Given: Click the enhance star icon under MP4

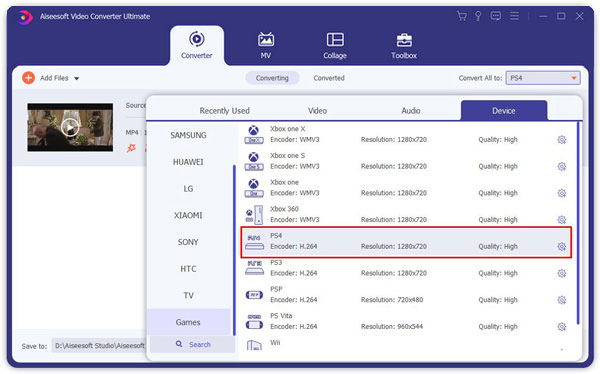Looking at the screenshot, I should point(131,148).
